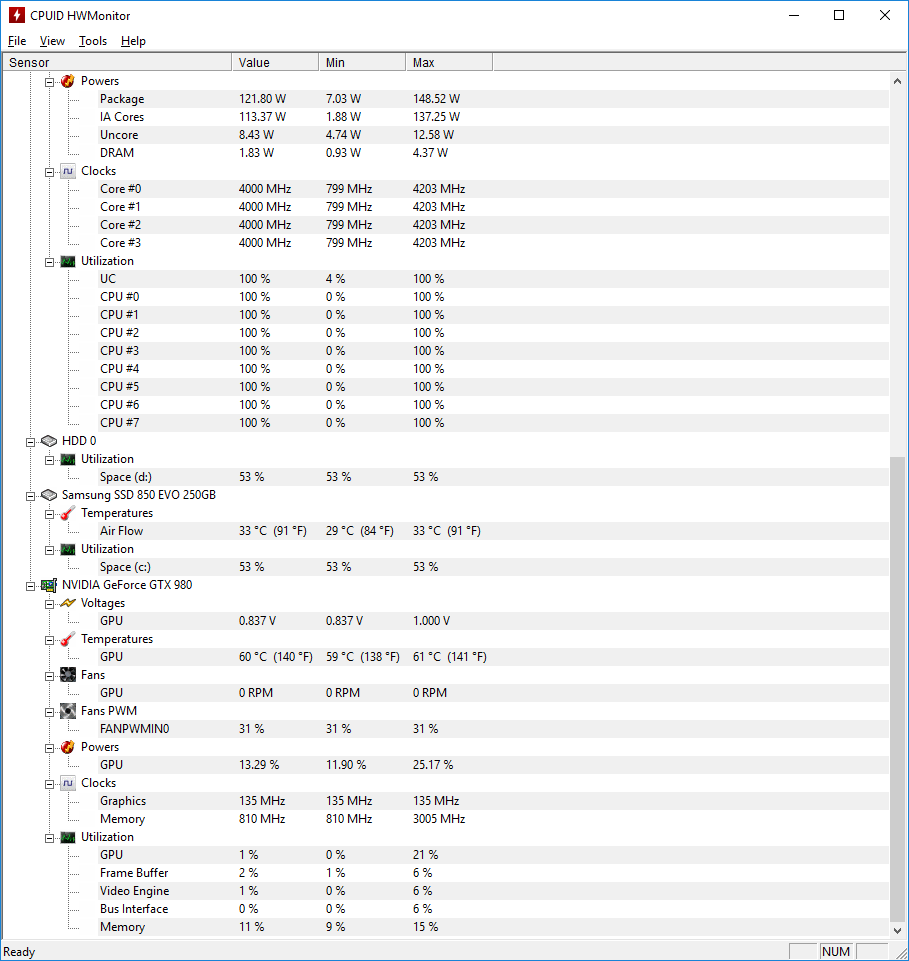Screen dimensions: 909x961
Task: Select the Frame Buffer row
Action: coord(493,873)
